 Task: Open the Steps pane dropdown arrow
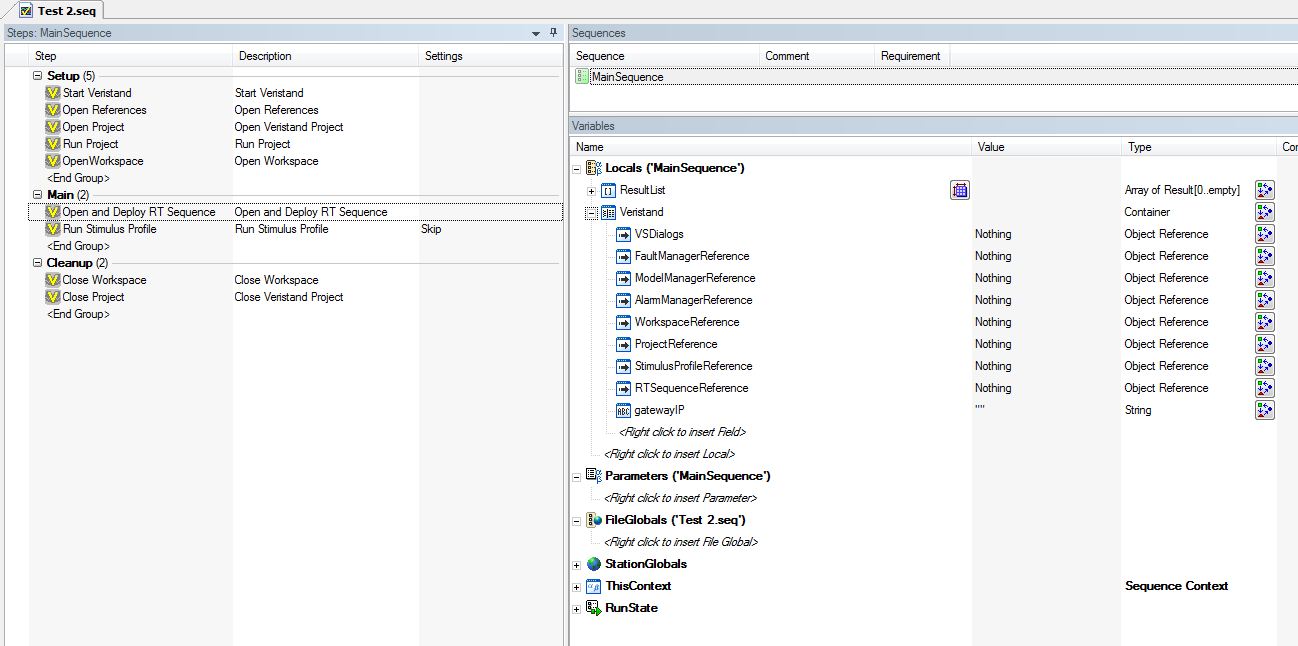537,33
